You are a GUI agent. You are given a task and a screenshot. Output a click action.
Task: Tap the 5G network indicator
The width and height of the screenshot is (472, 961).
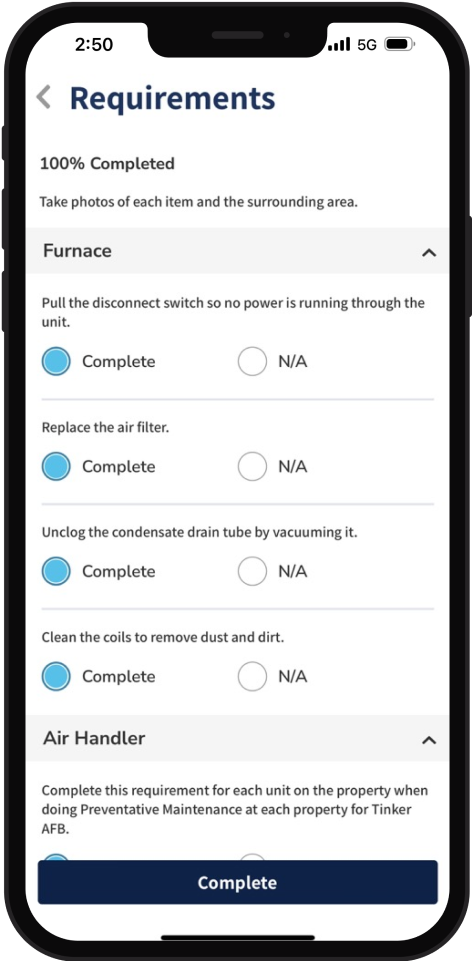367,45
